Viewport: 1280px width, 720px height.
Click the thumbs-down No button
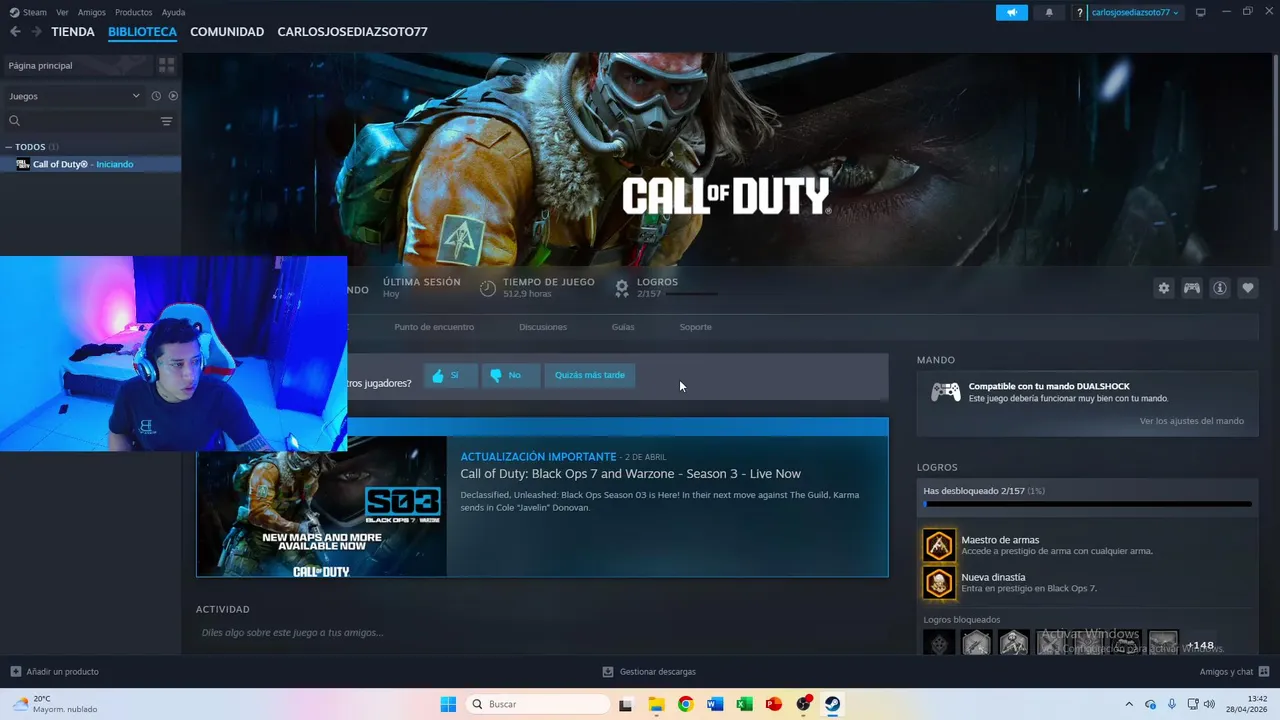(510, 375)
